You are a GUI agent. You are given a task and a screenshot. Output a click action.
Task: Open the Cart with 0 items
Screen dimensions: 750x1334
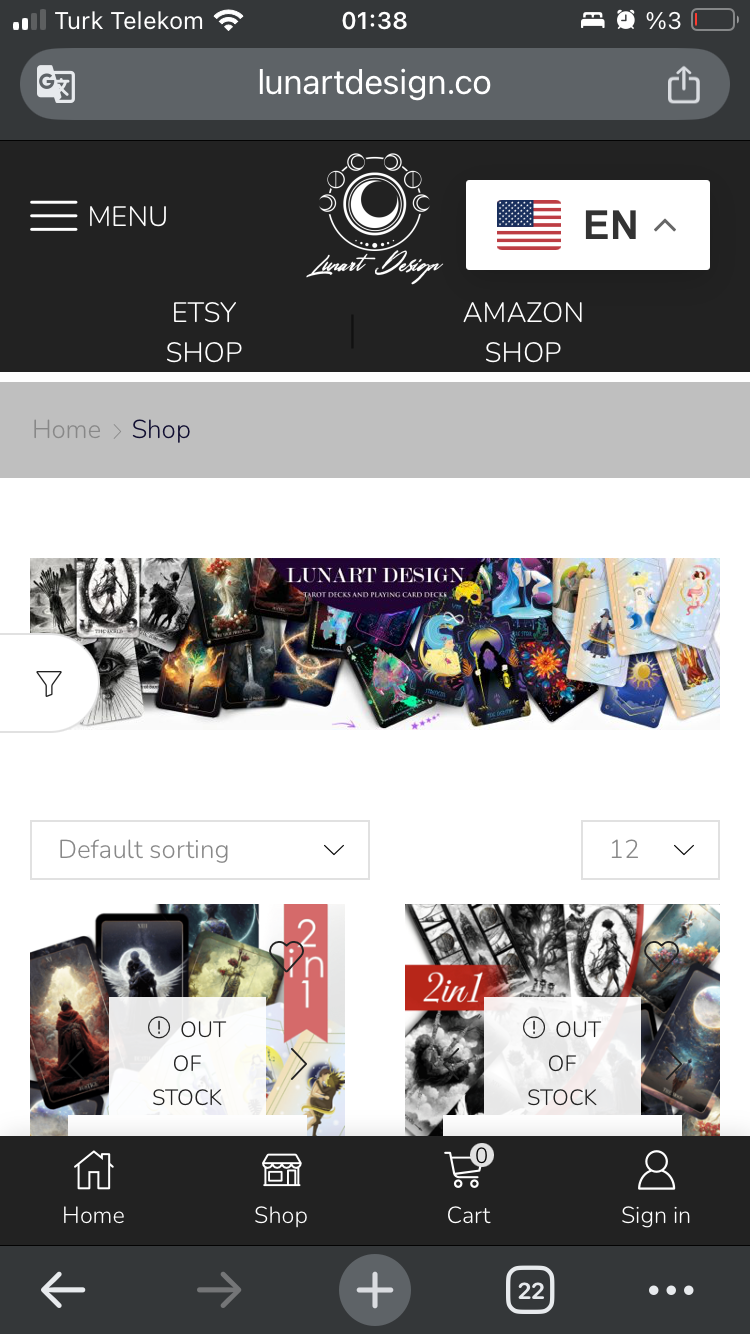469,1188
